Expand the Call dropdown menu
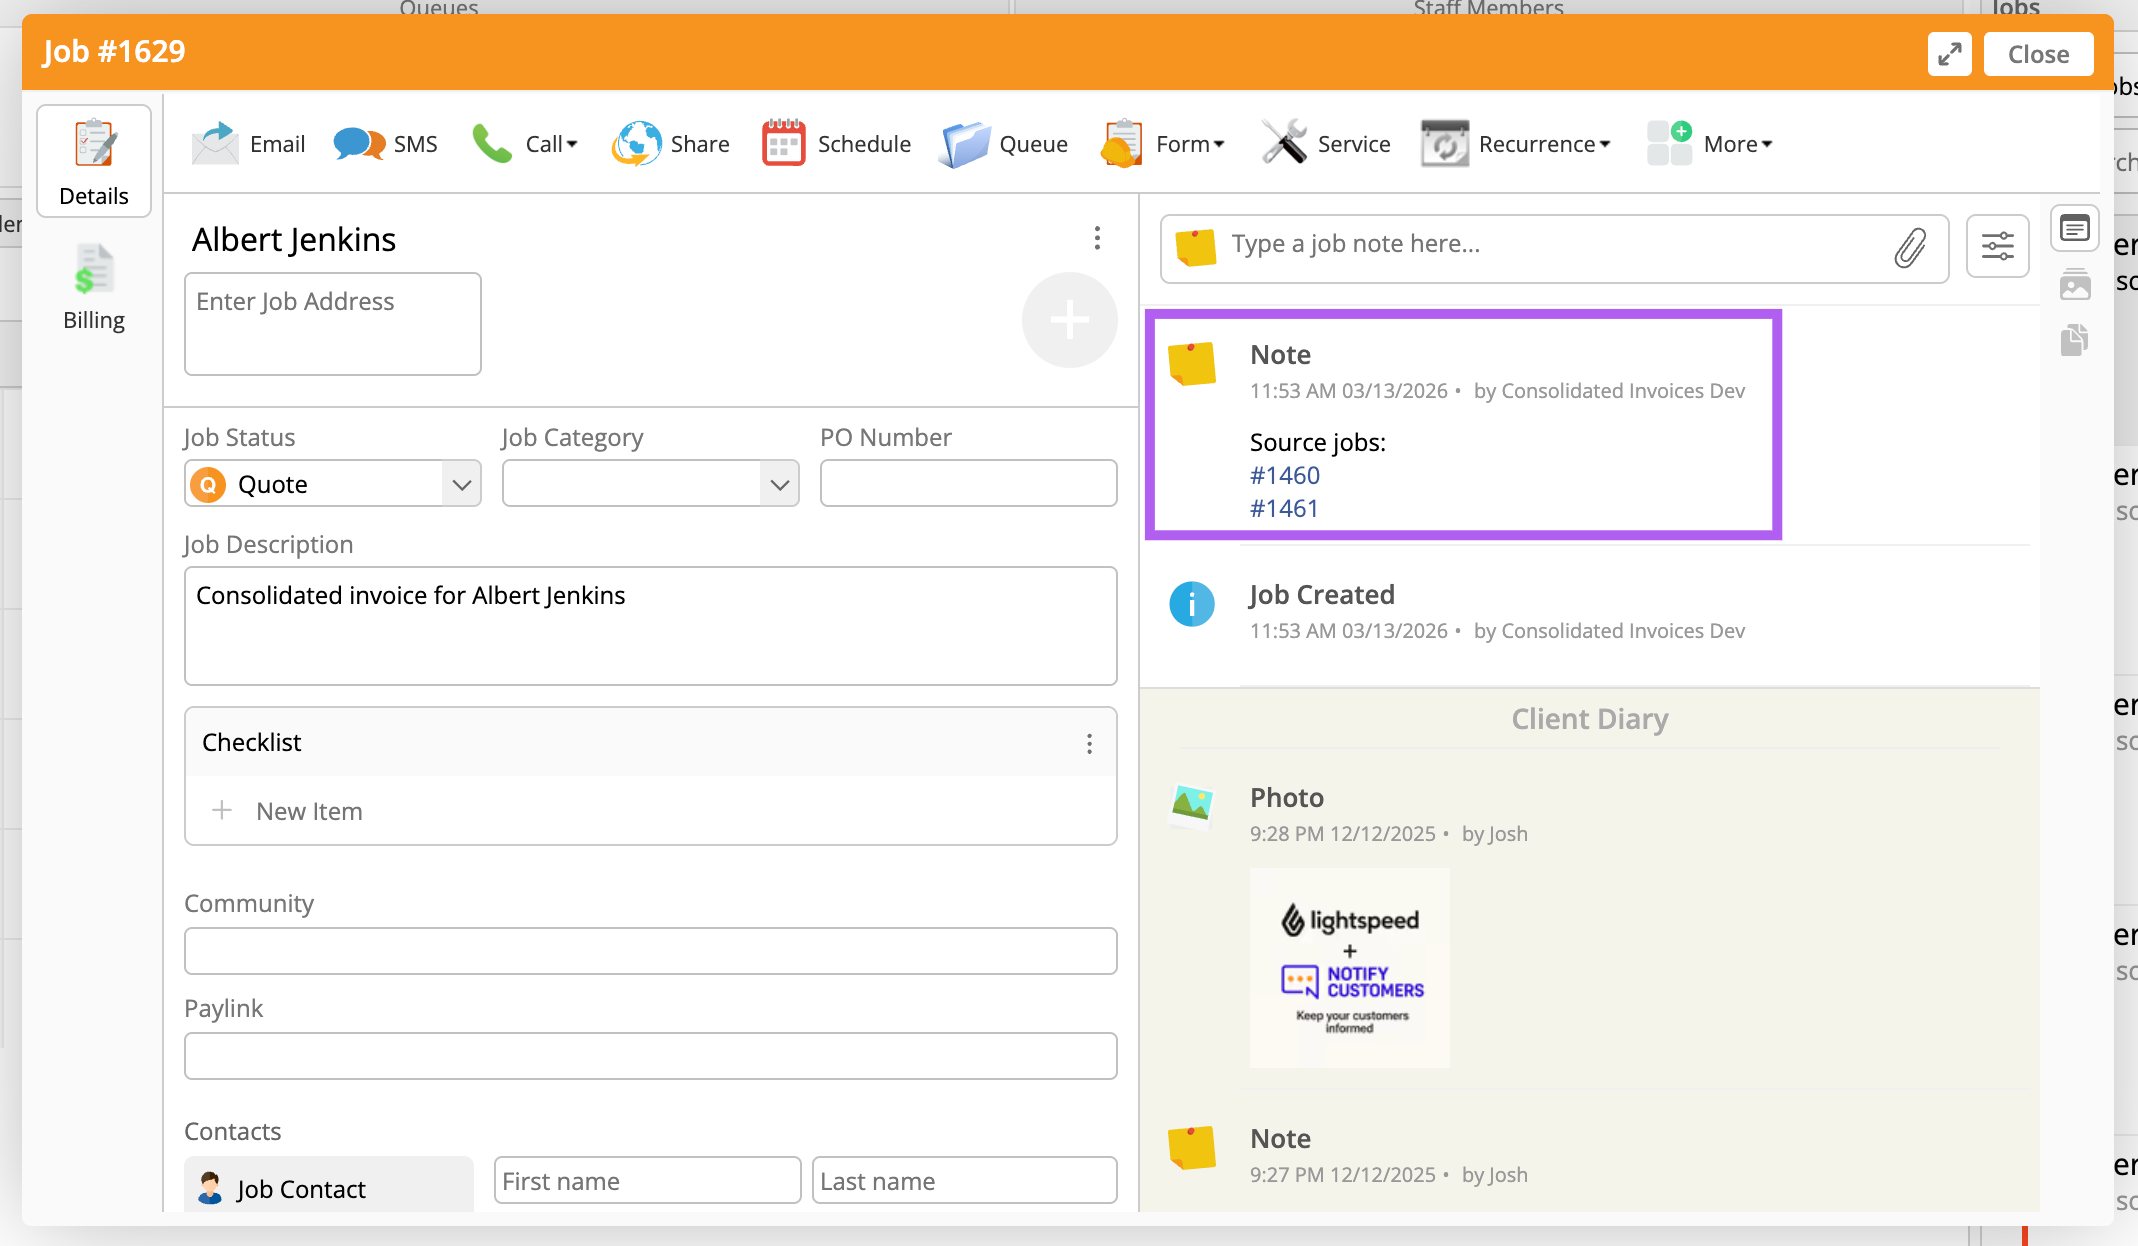 point(551,144)
